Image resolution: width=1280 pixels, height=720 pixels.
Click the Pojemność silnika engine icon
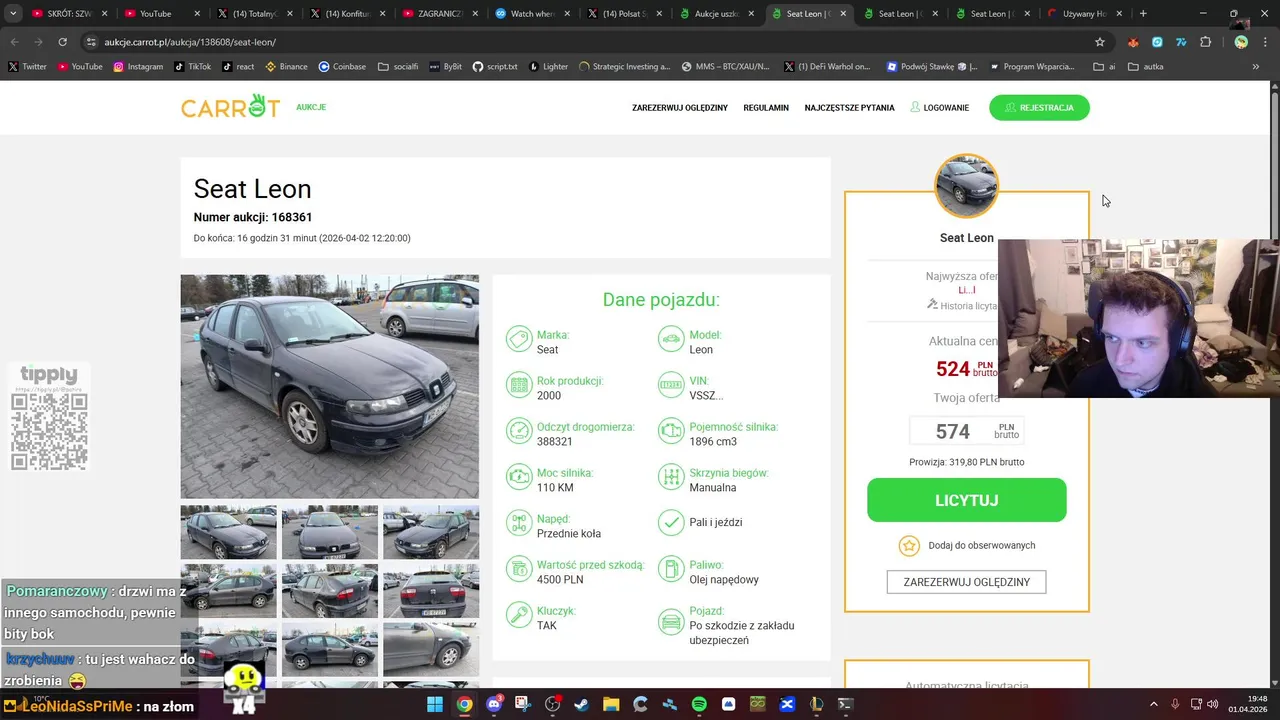[x=671, y=431]
